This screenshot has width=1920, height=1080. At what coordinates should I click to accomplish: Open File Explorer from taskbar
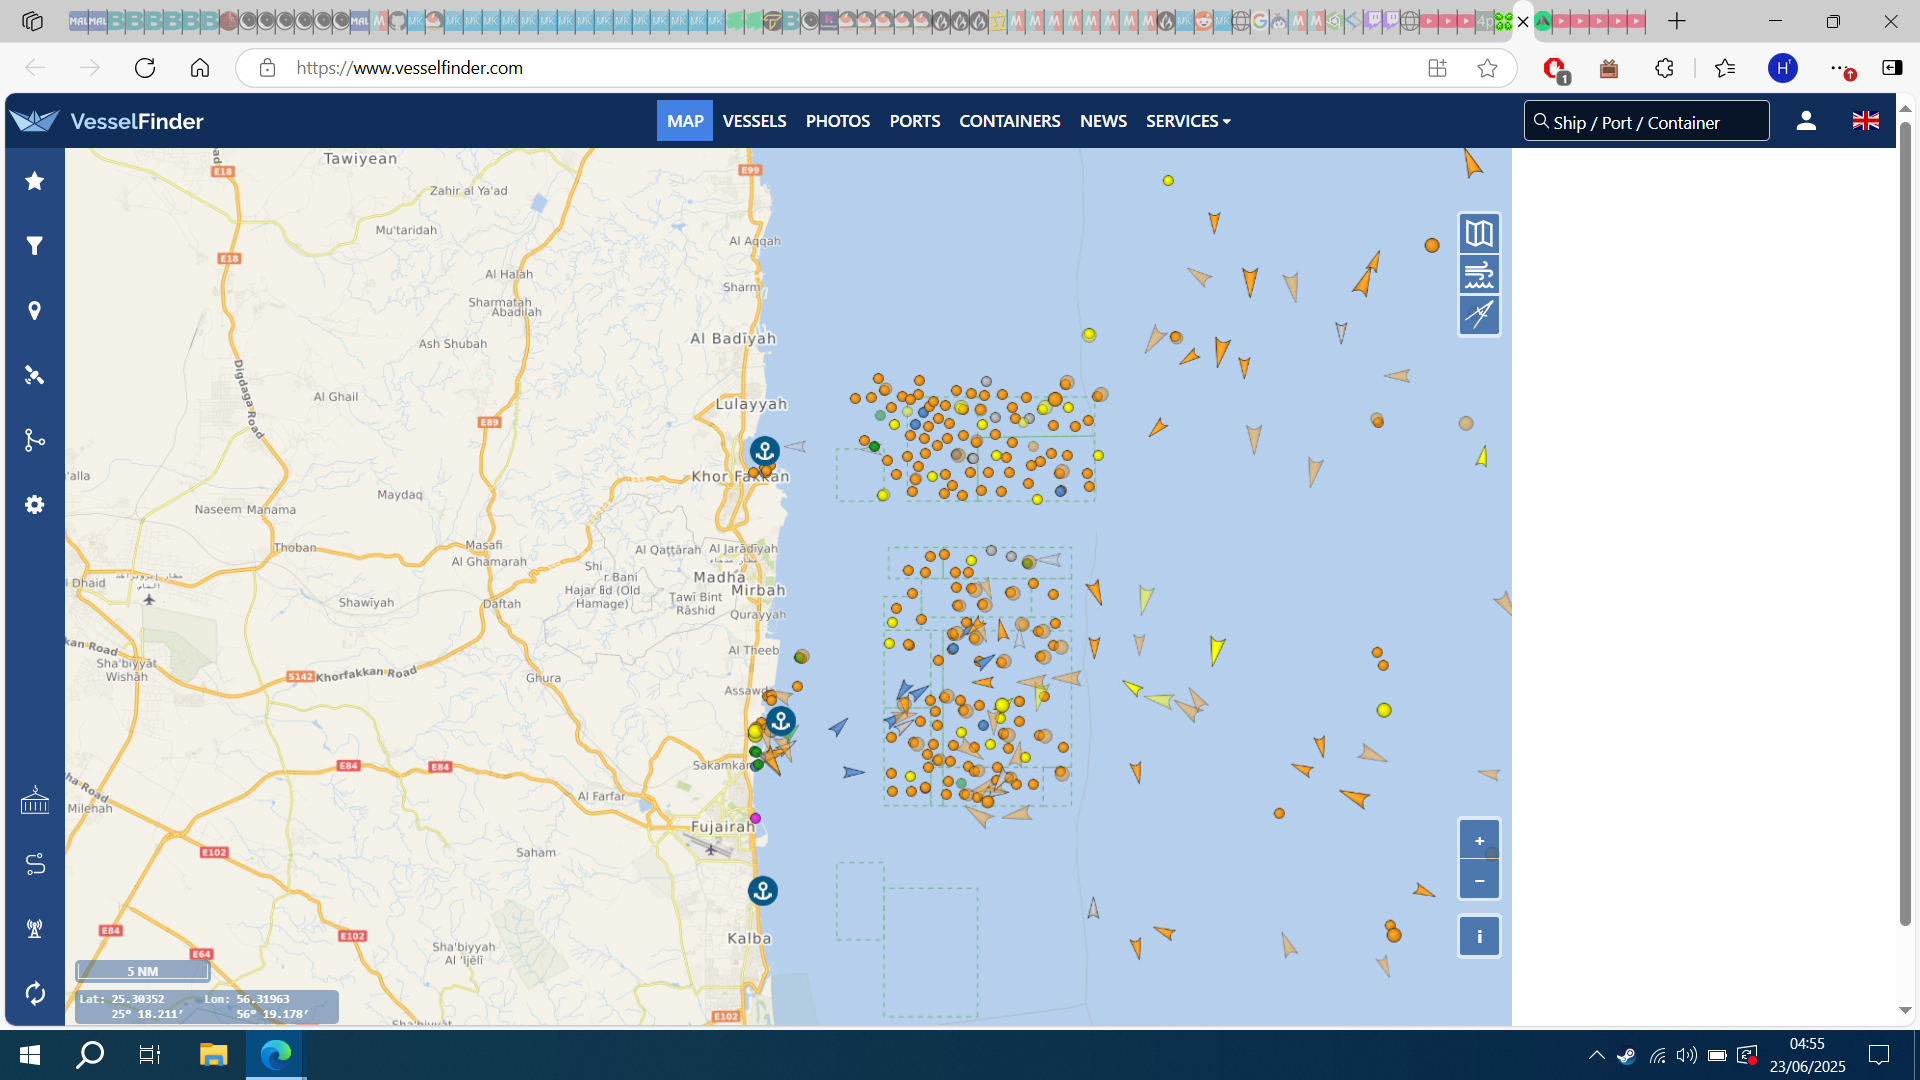[213, 1055]
